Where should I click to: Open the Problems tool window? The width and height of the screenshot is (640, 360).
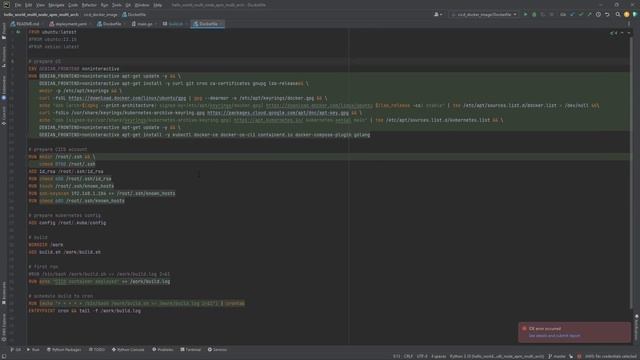162,350
